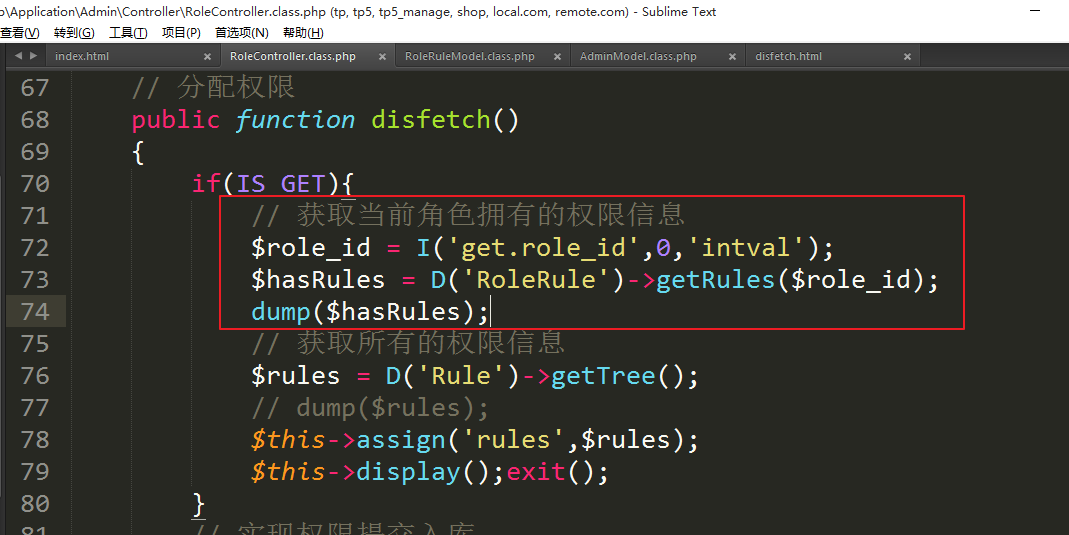The image size is (1069, 535).
Task: Click the disfetch function name on line 68
Action: [431, 120]
